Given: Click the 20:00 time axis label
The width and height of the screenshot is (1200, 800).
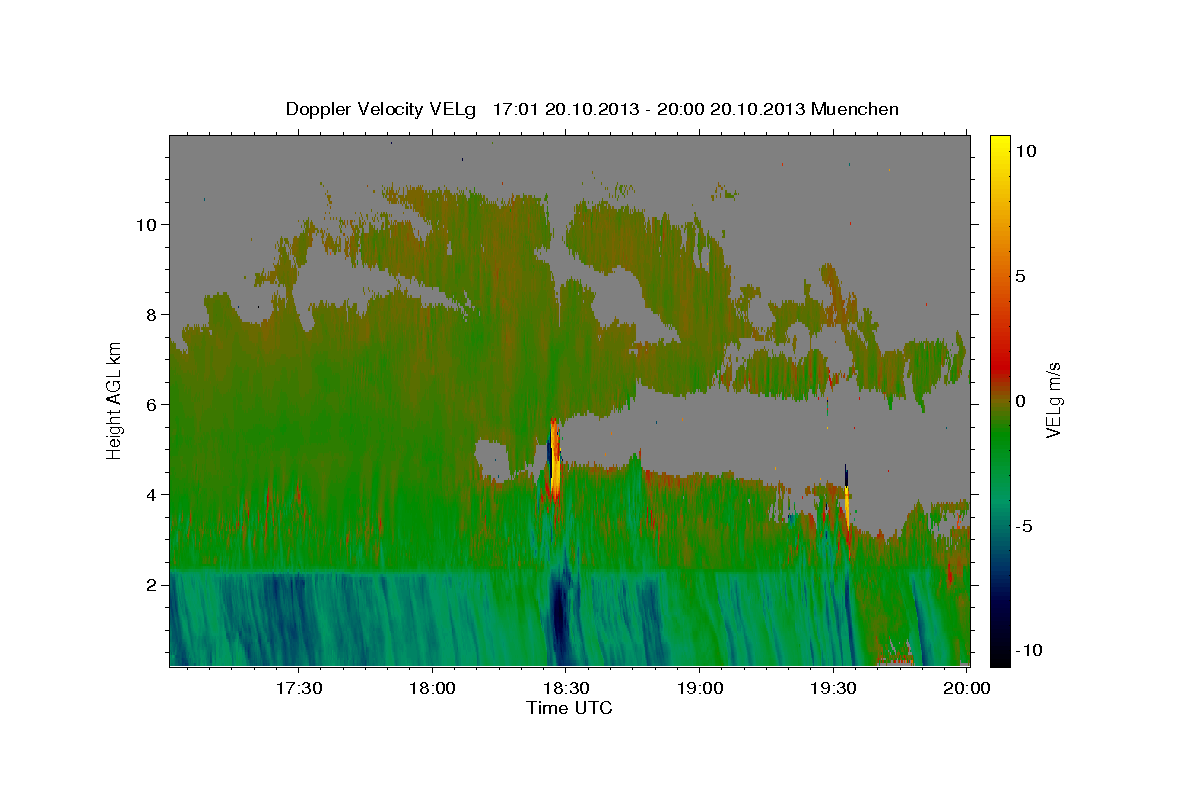Looking at the screenshot, I should (x=968, y=688).
